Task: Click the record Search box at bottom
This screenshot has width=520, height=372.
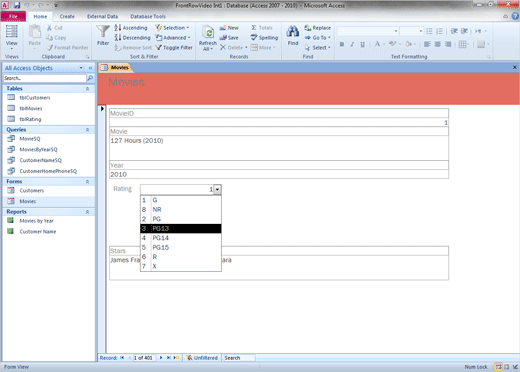Action: [239, 358]
